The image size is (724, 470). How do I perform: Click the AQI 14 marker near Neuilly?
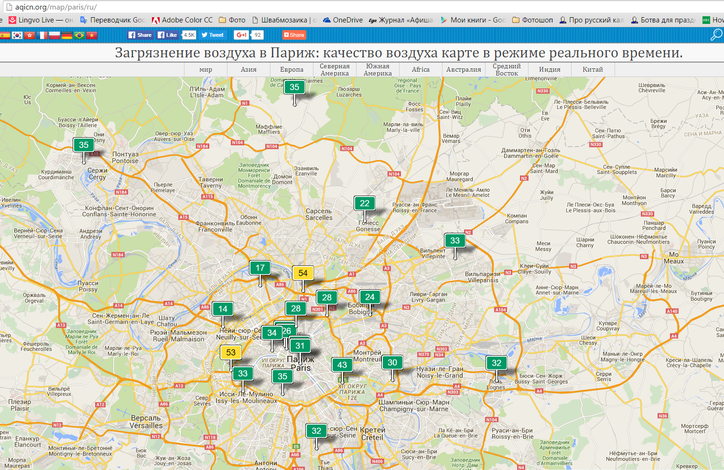pos(223,309)
